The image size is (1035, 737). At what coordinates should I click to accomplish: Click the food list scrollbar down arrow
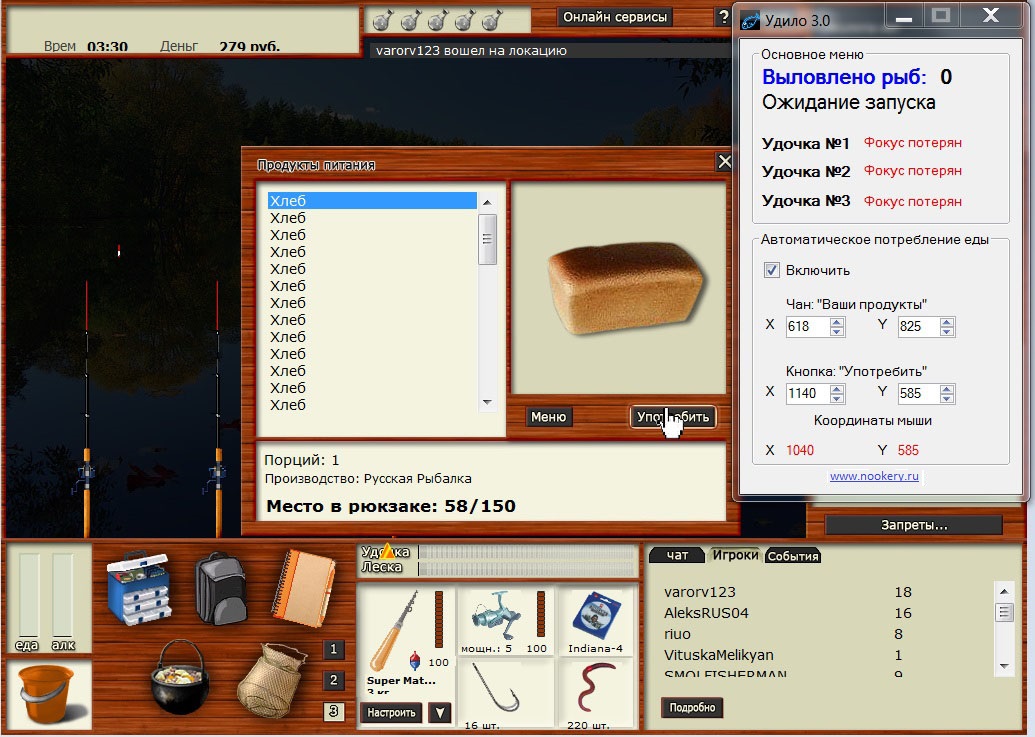point(488,403)
